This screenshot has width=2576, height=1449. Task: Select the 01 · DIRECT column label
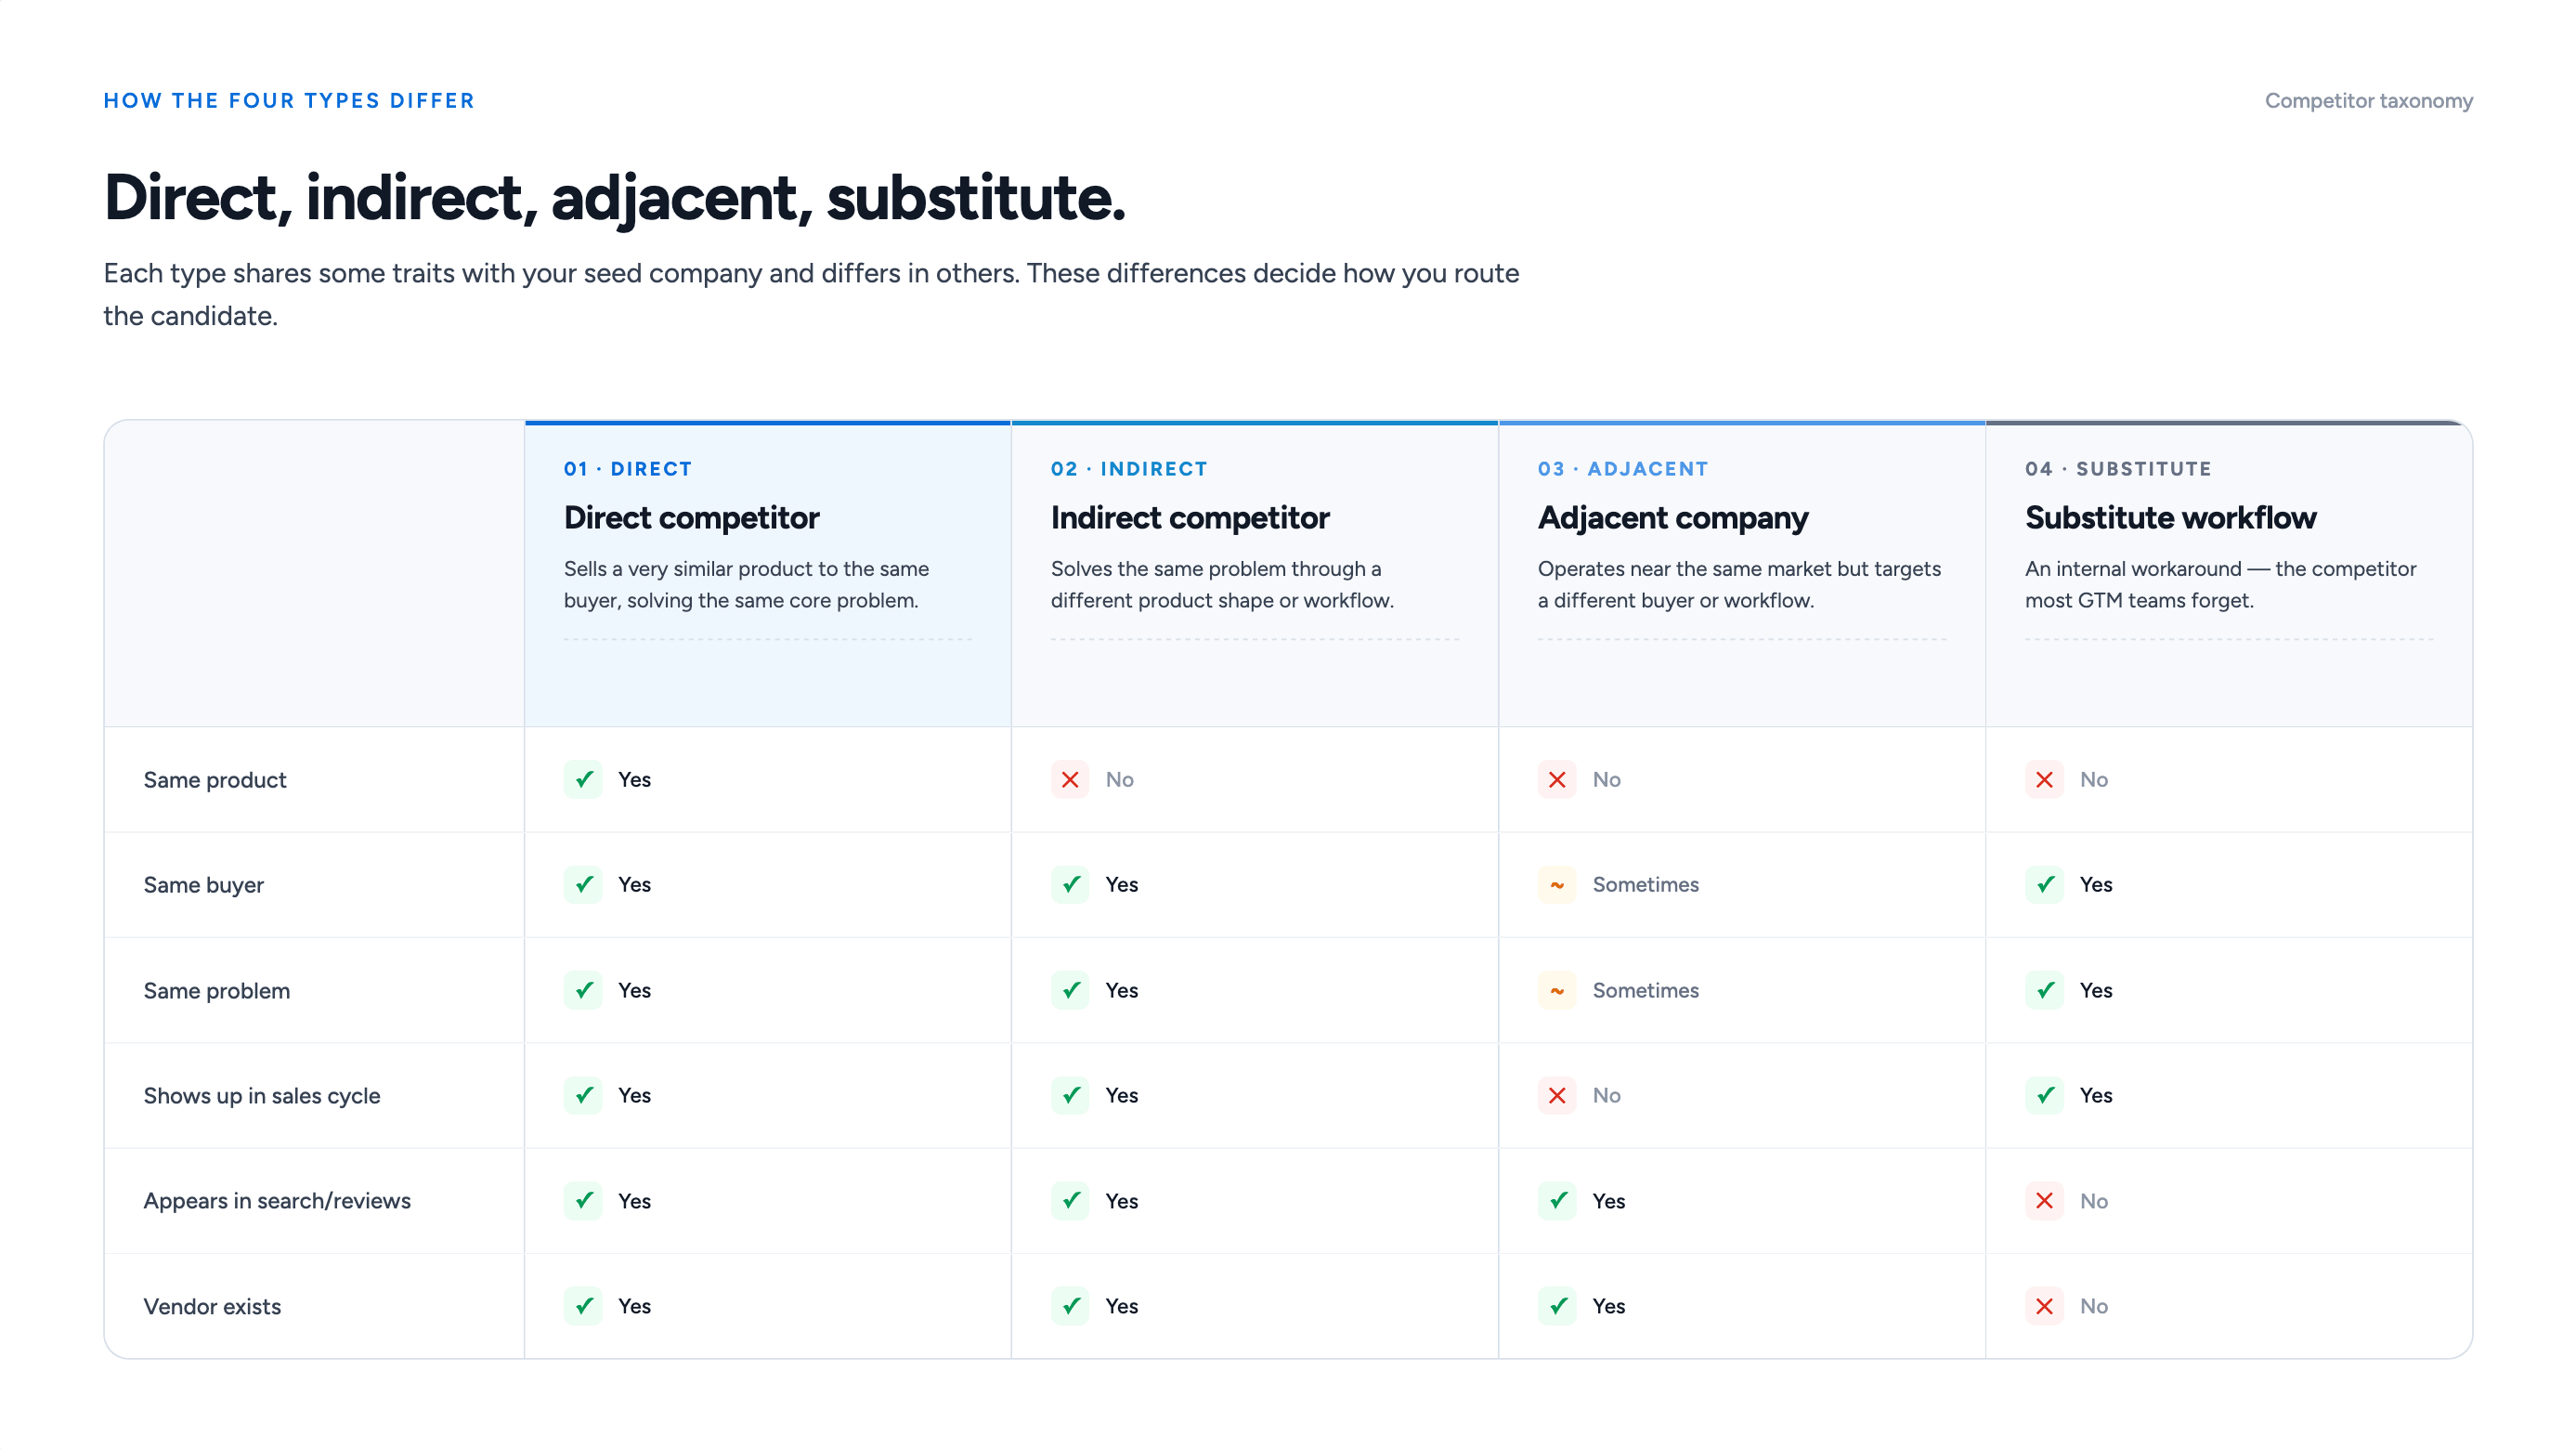(627, 469)
